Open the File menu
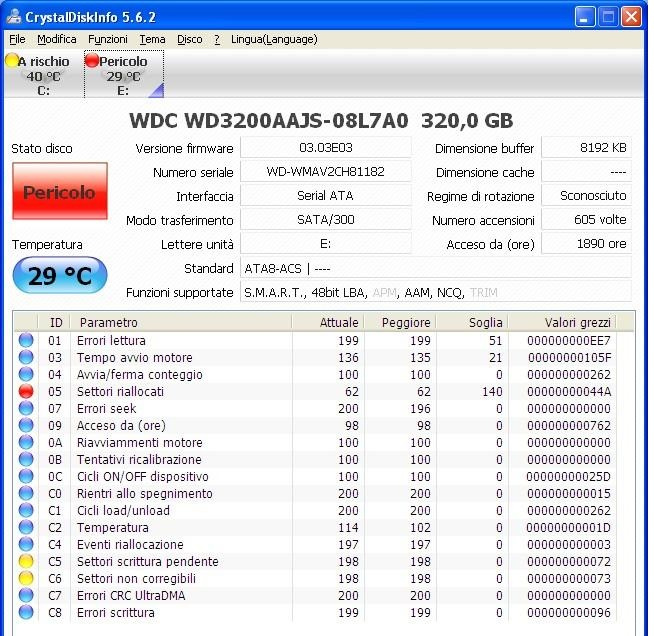The height and width of the screenshot is (636, 654). [17, 39]
